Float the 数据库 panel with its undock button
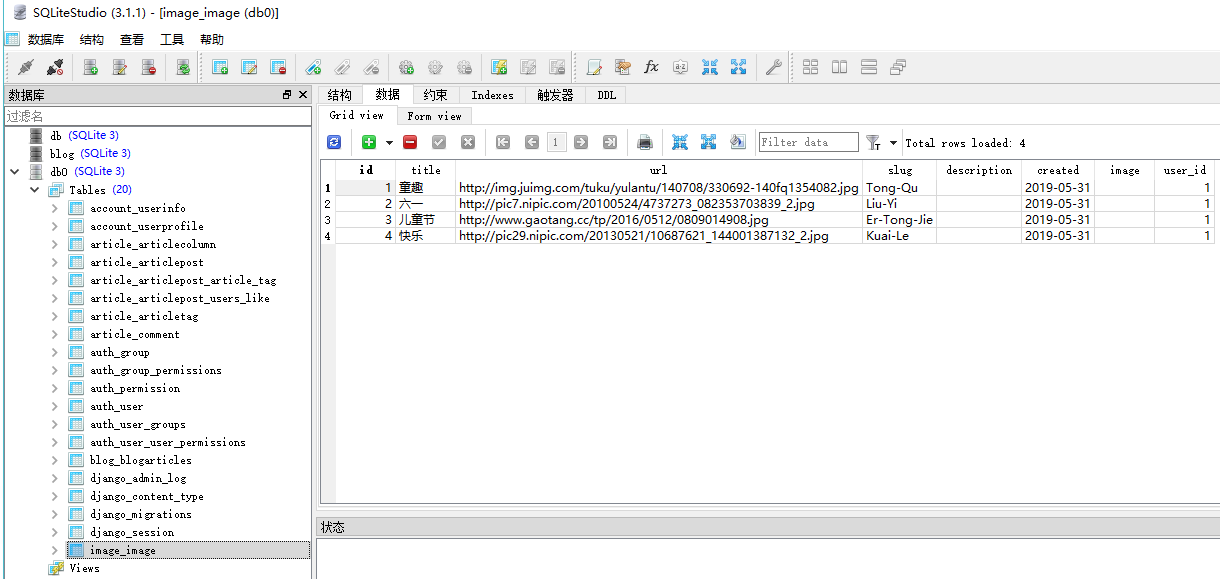The image size is (1220, 579). [x=287, y=95]
